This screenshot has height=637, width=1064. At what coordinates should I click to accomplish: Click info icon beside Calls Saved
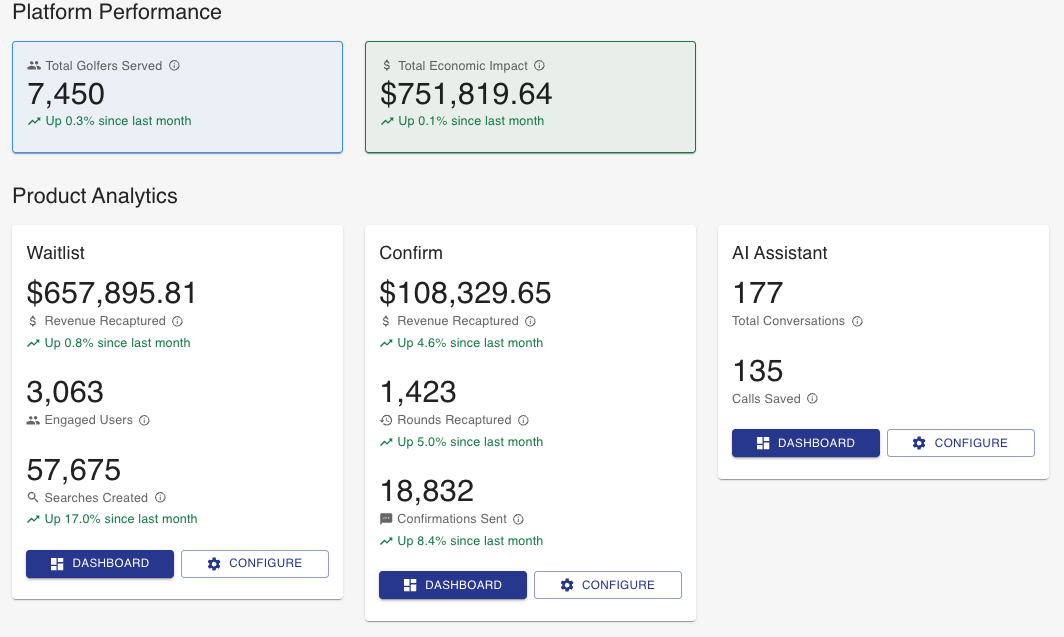812,399
